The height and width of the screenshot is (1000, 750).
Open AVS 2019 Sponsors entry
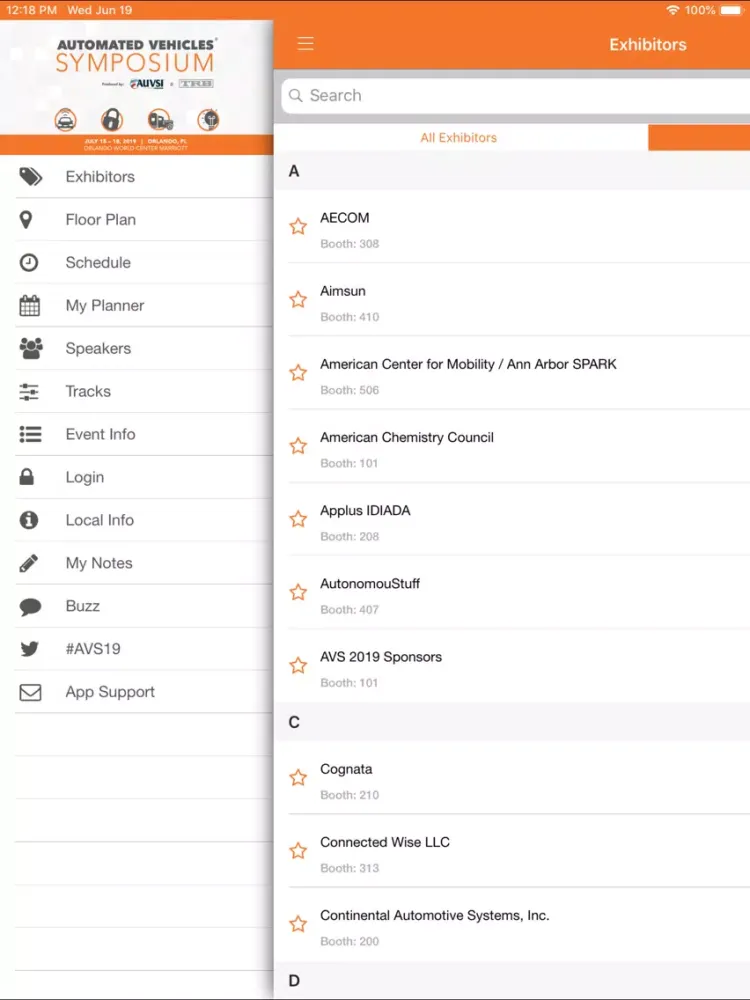pyautogui.click(x=512, y=666)
